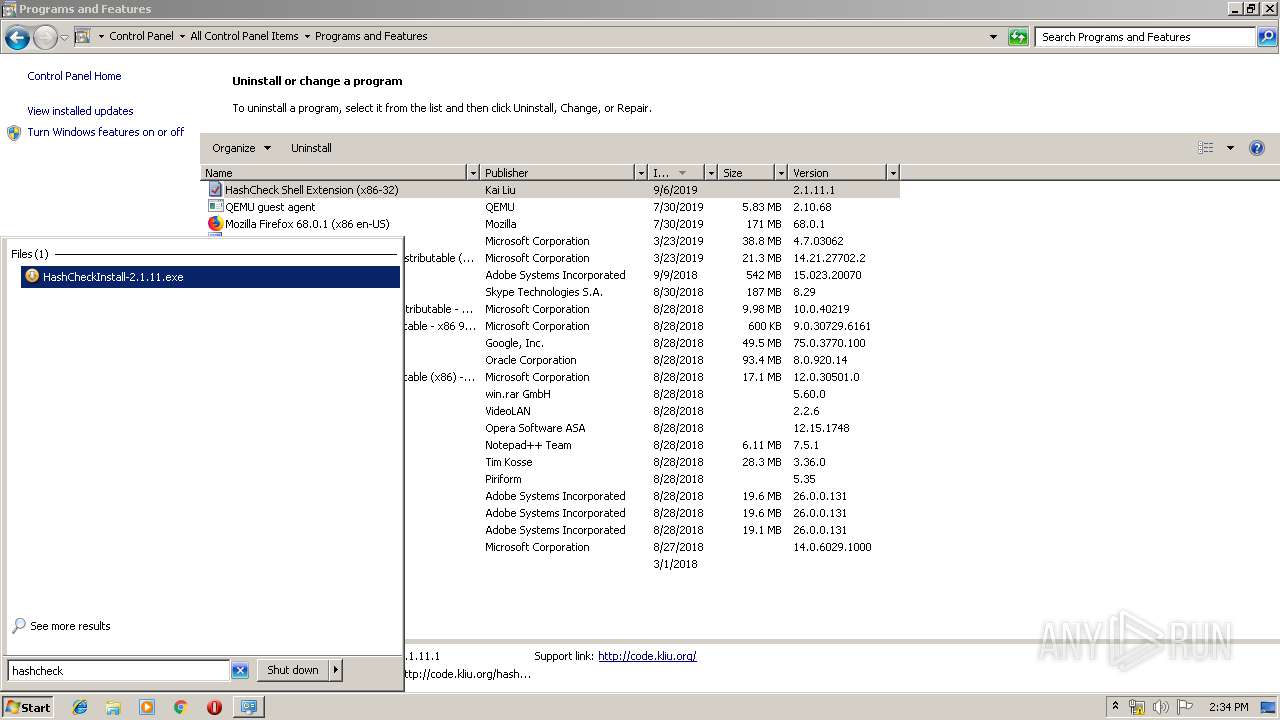Click the Forward navigation arrow

[45, 38]
